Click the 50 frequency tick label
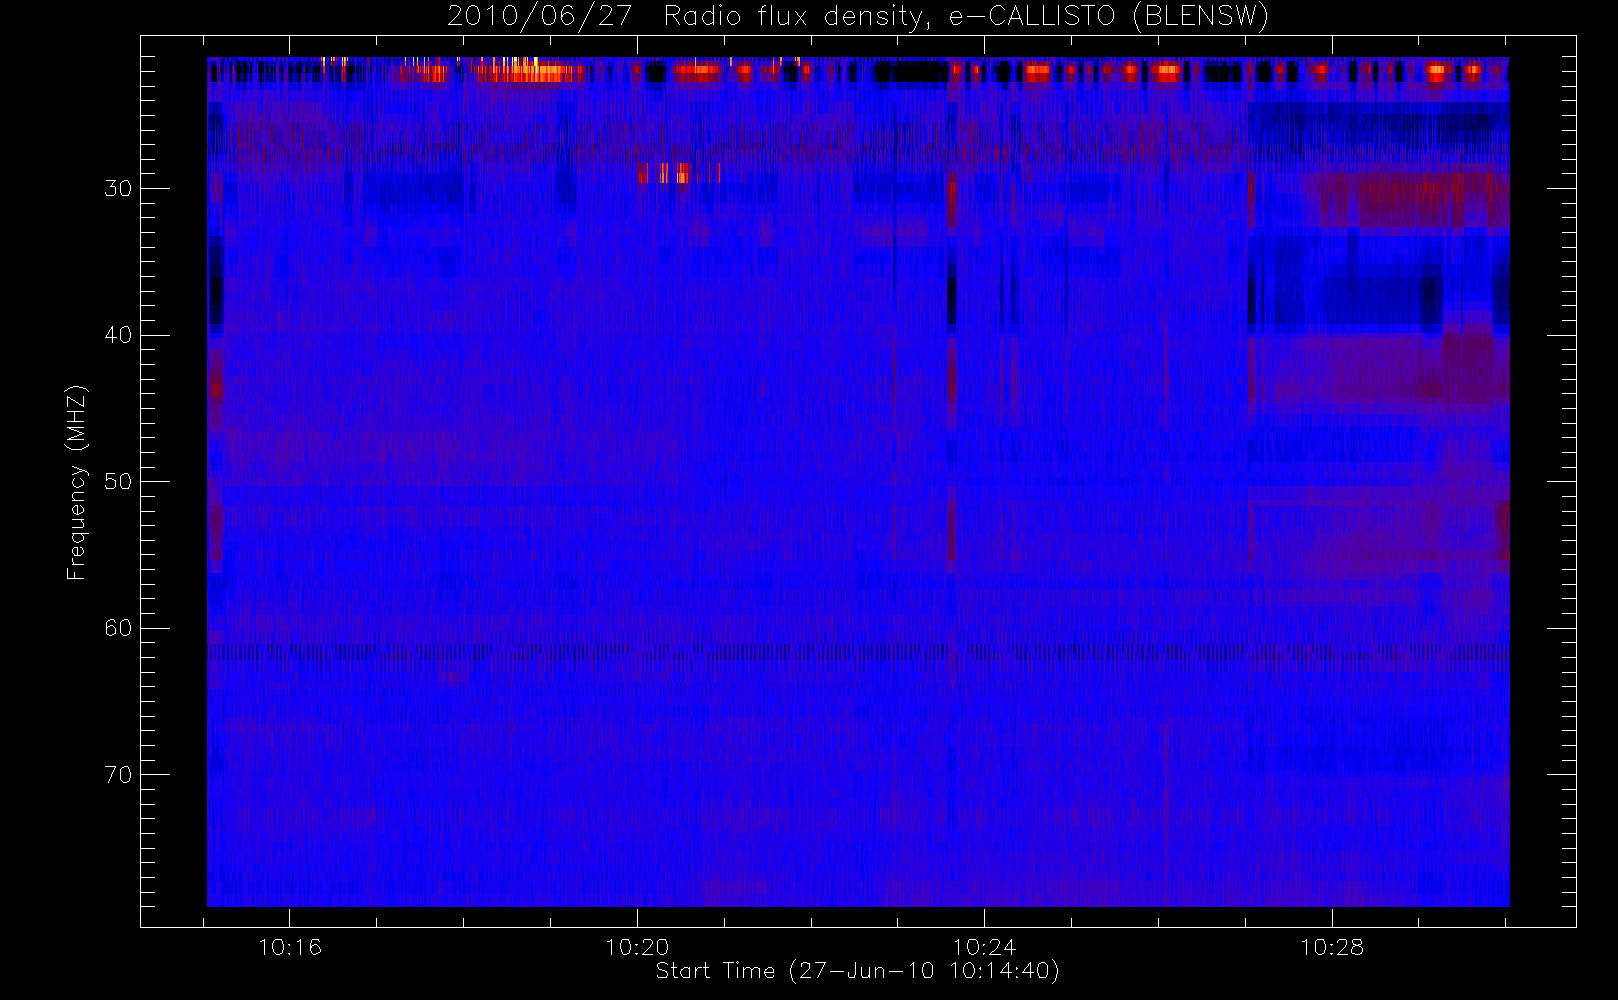Screen dimensions: 1618x1000 [118, 482]
